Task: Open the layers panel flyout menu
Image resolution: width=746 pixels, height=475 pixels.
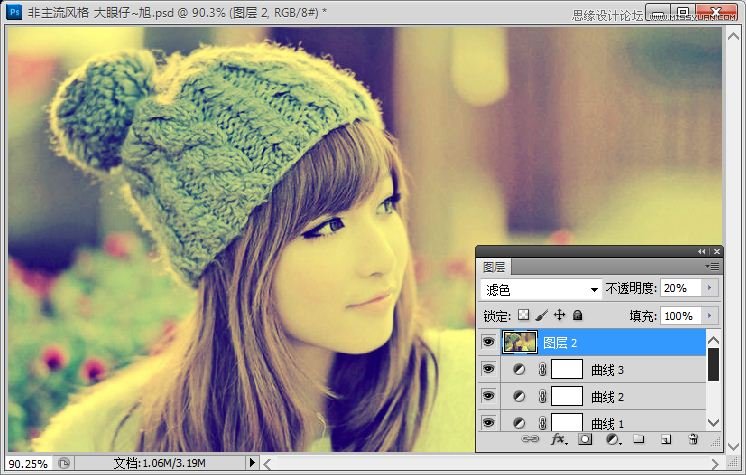Action: tap(712, 267)
